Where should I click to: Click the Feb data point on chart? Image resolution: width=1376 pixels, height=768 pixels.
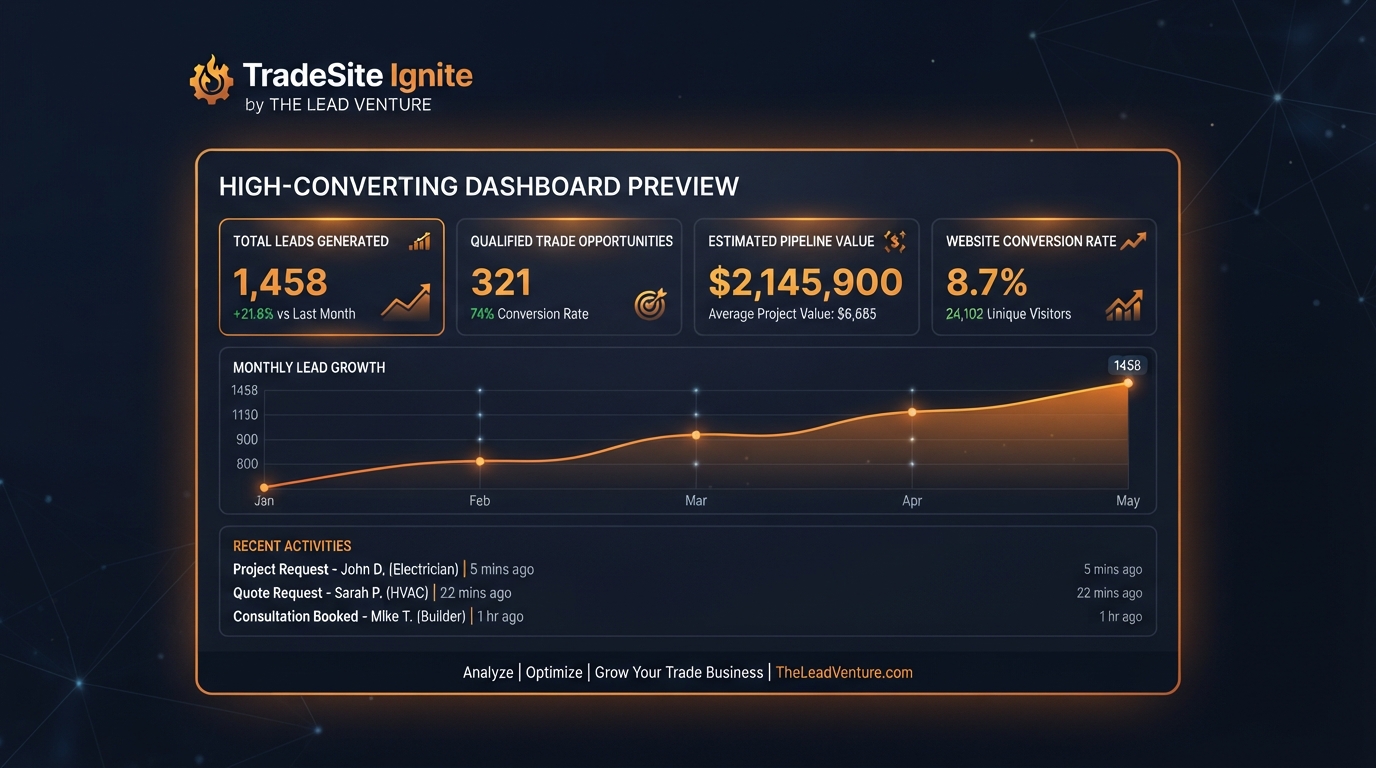480,461
